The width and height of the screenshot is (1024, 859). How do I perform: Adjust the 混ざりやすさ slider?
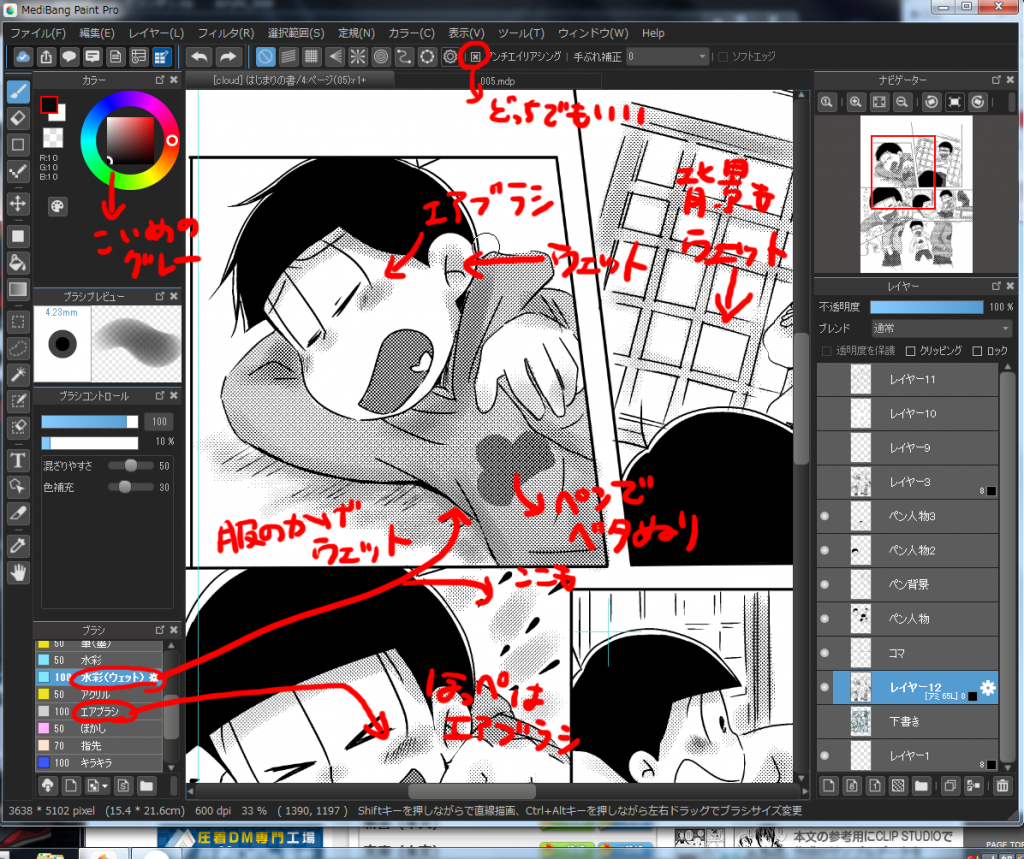(x=131, y=466)
